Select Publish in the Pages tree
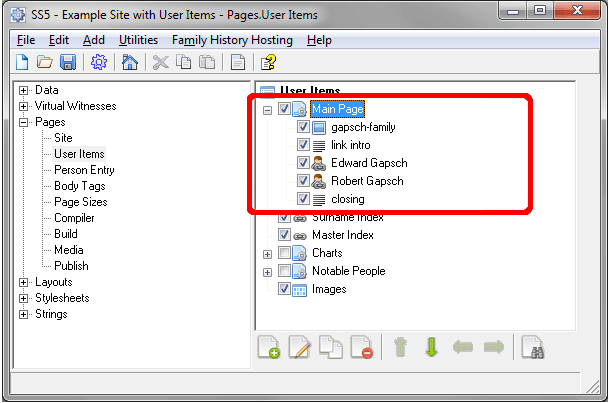 point(71,266)
